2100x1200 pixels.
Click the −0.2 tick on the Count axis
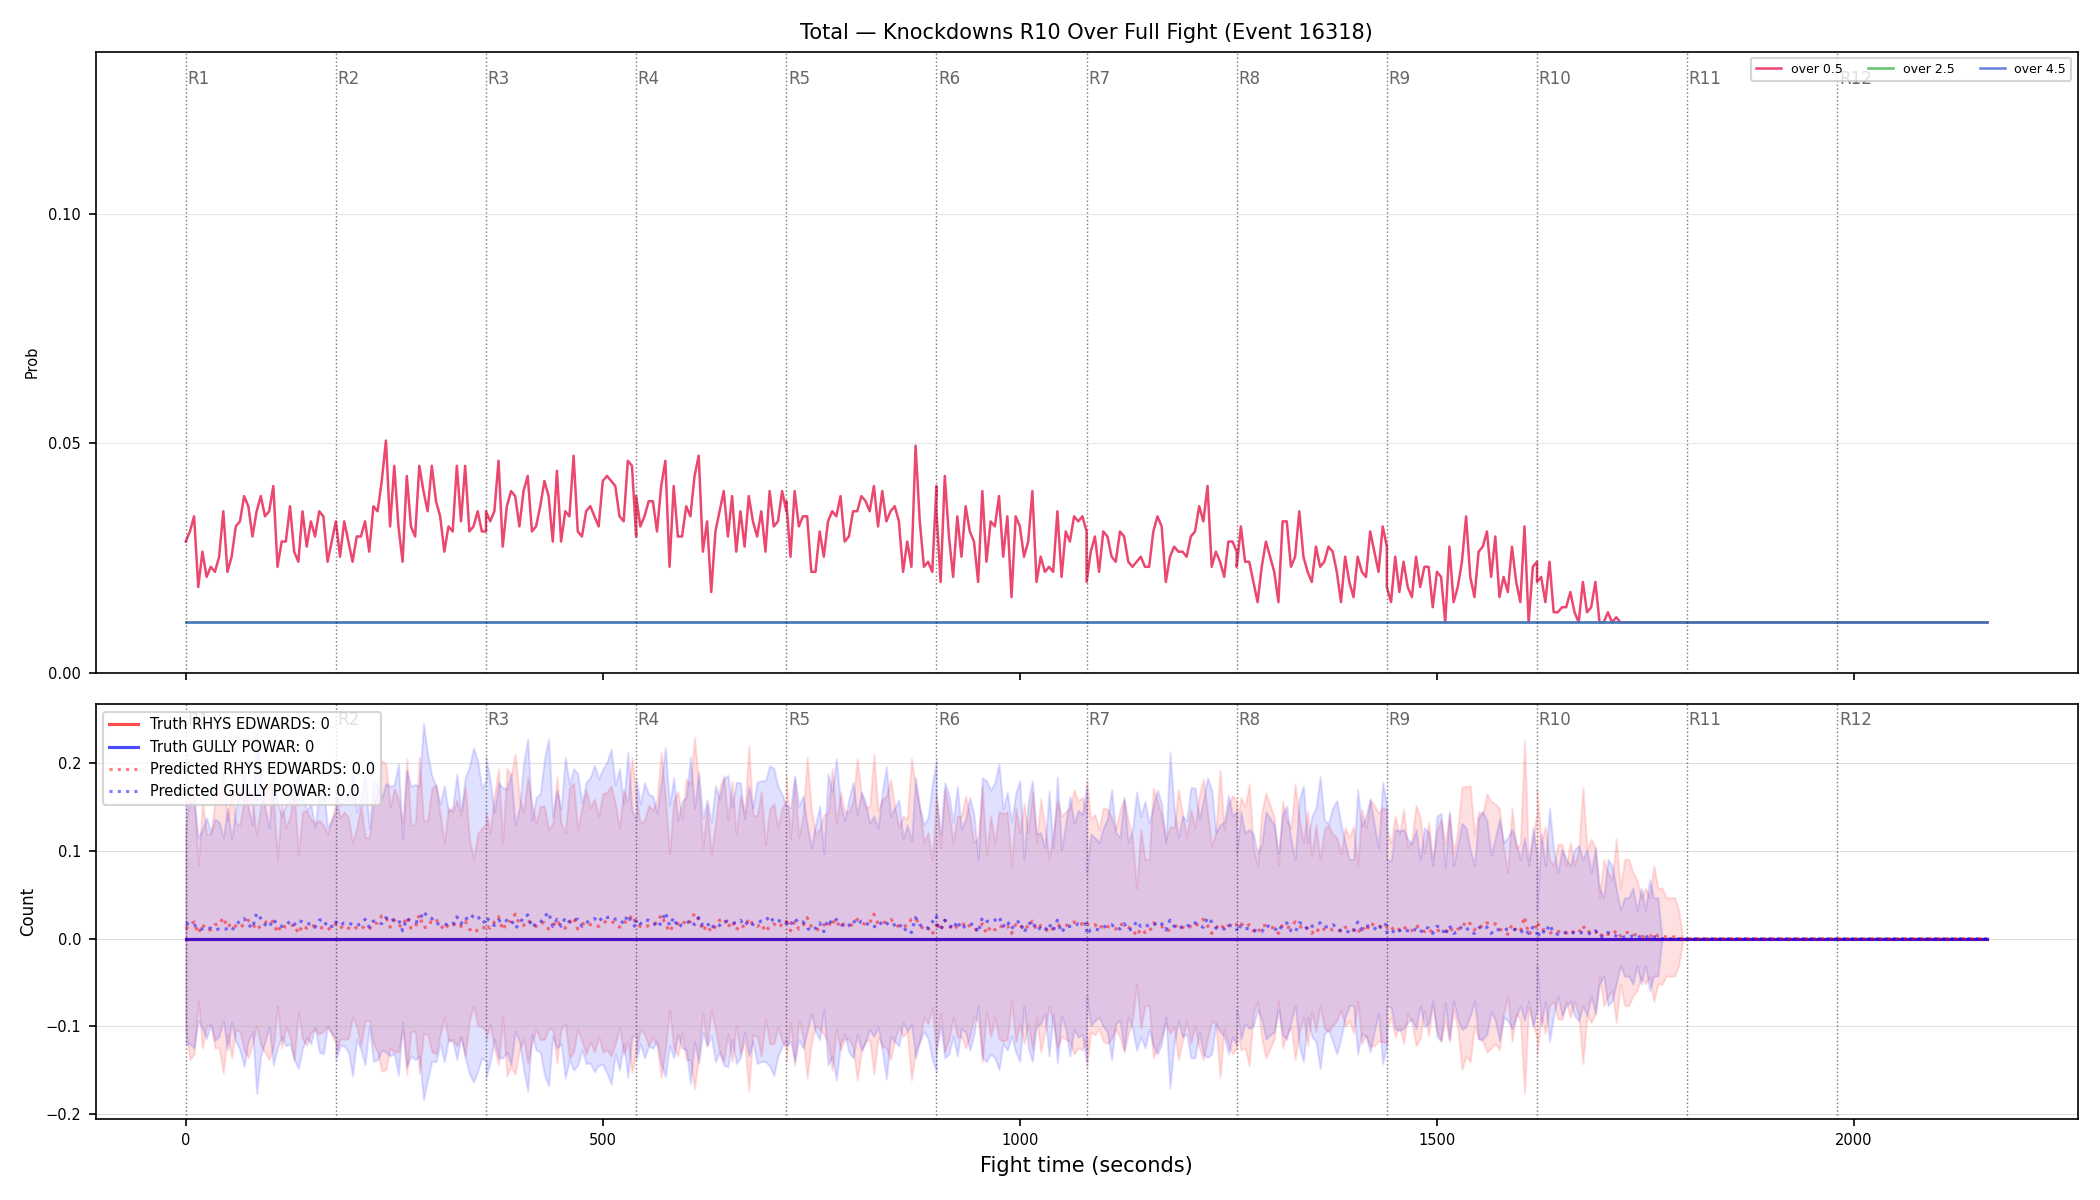click(x=63, y=1115)
